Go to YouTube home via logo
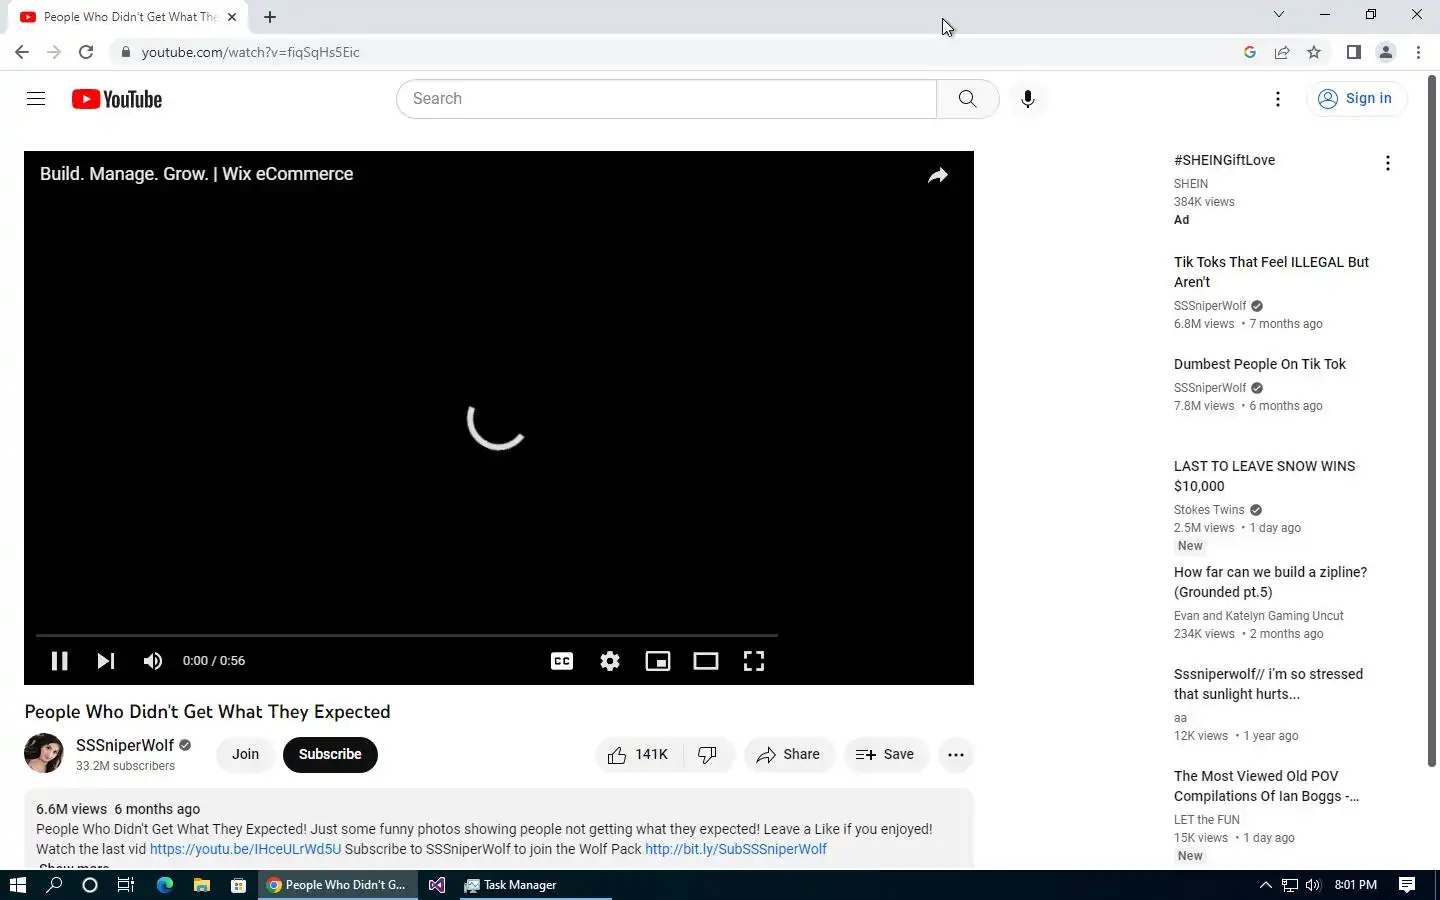This screenshot has height=900, width=1440. (117, 99)
